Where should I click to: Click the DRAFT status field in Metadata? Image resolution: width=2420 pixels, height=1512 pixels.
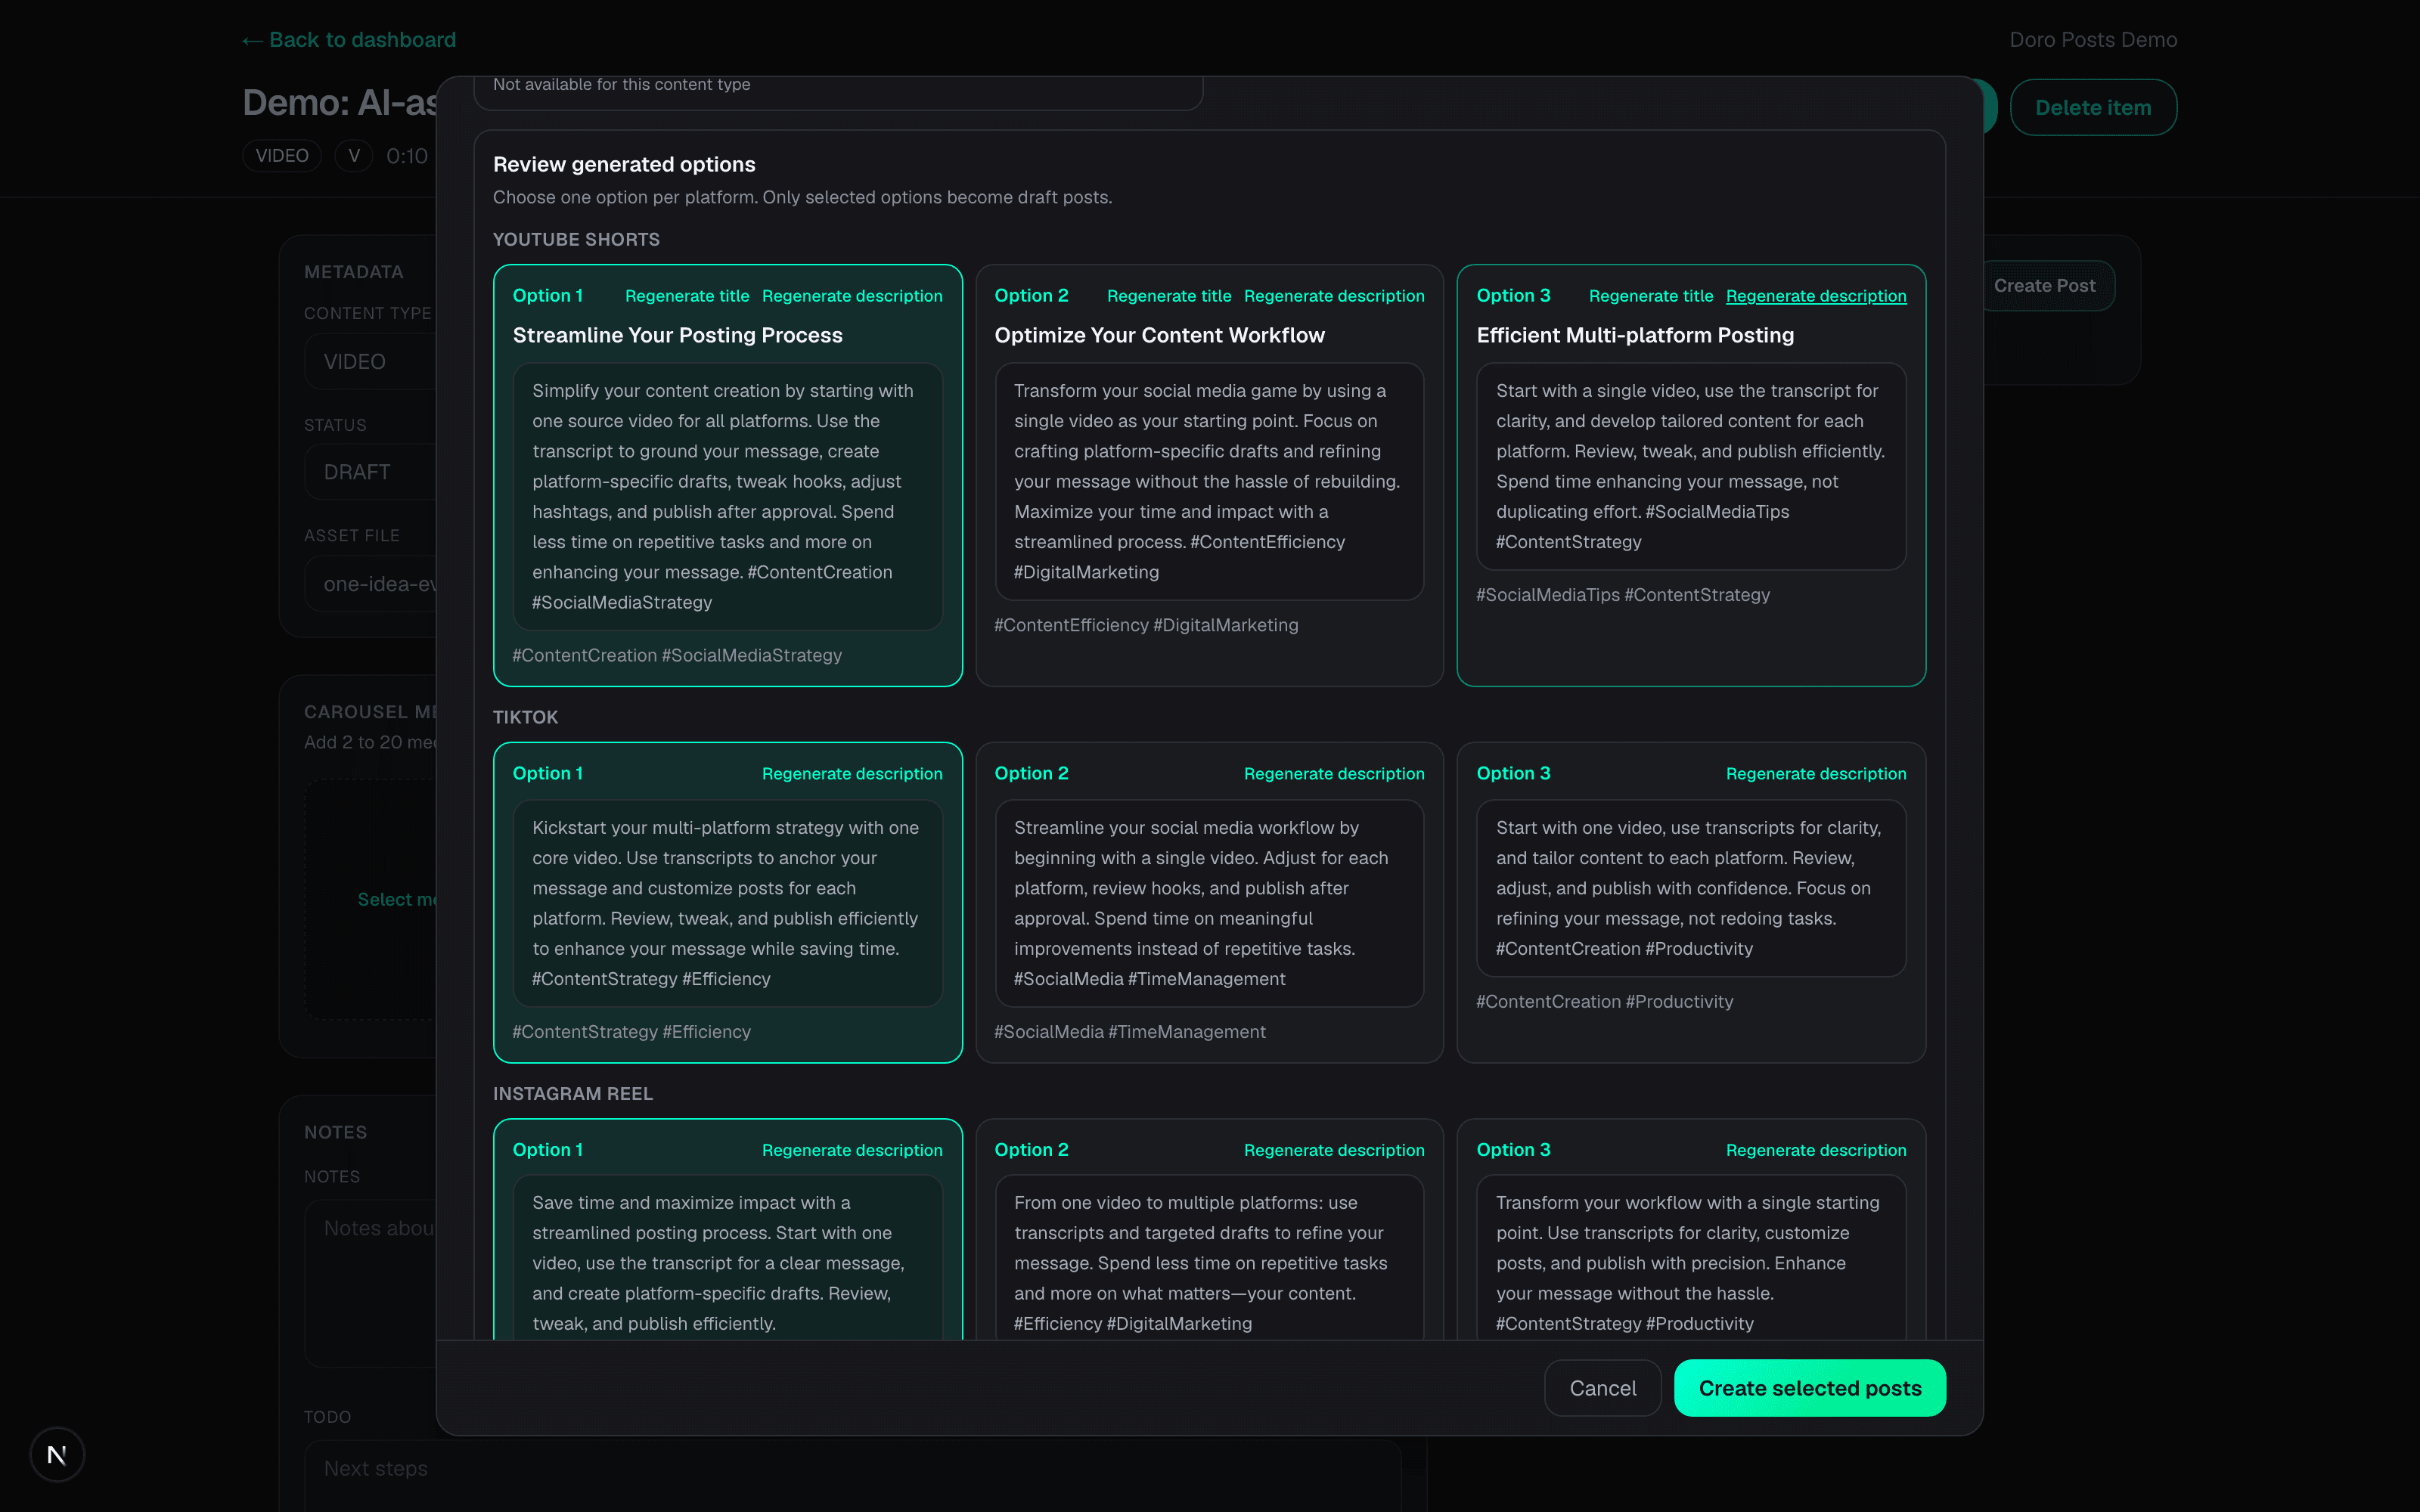371,472
